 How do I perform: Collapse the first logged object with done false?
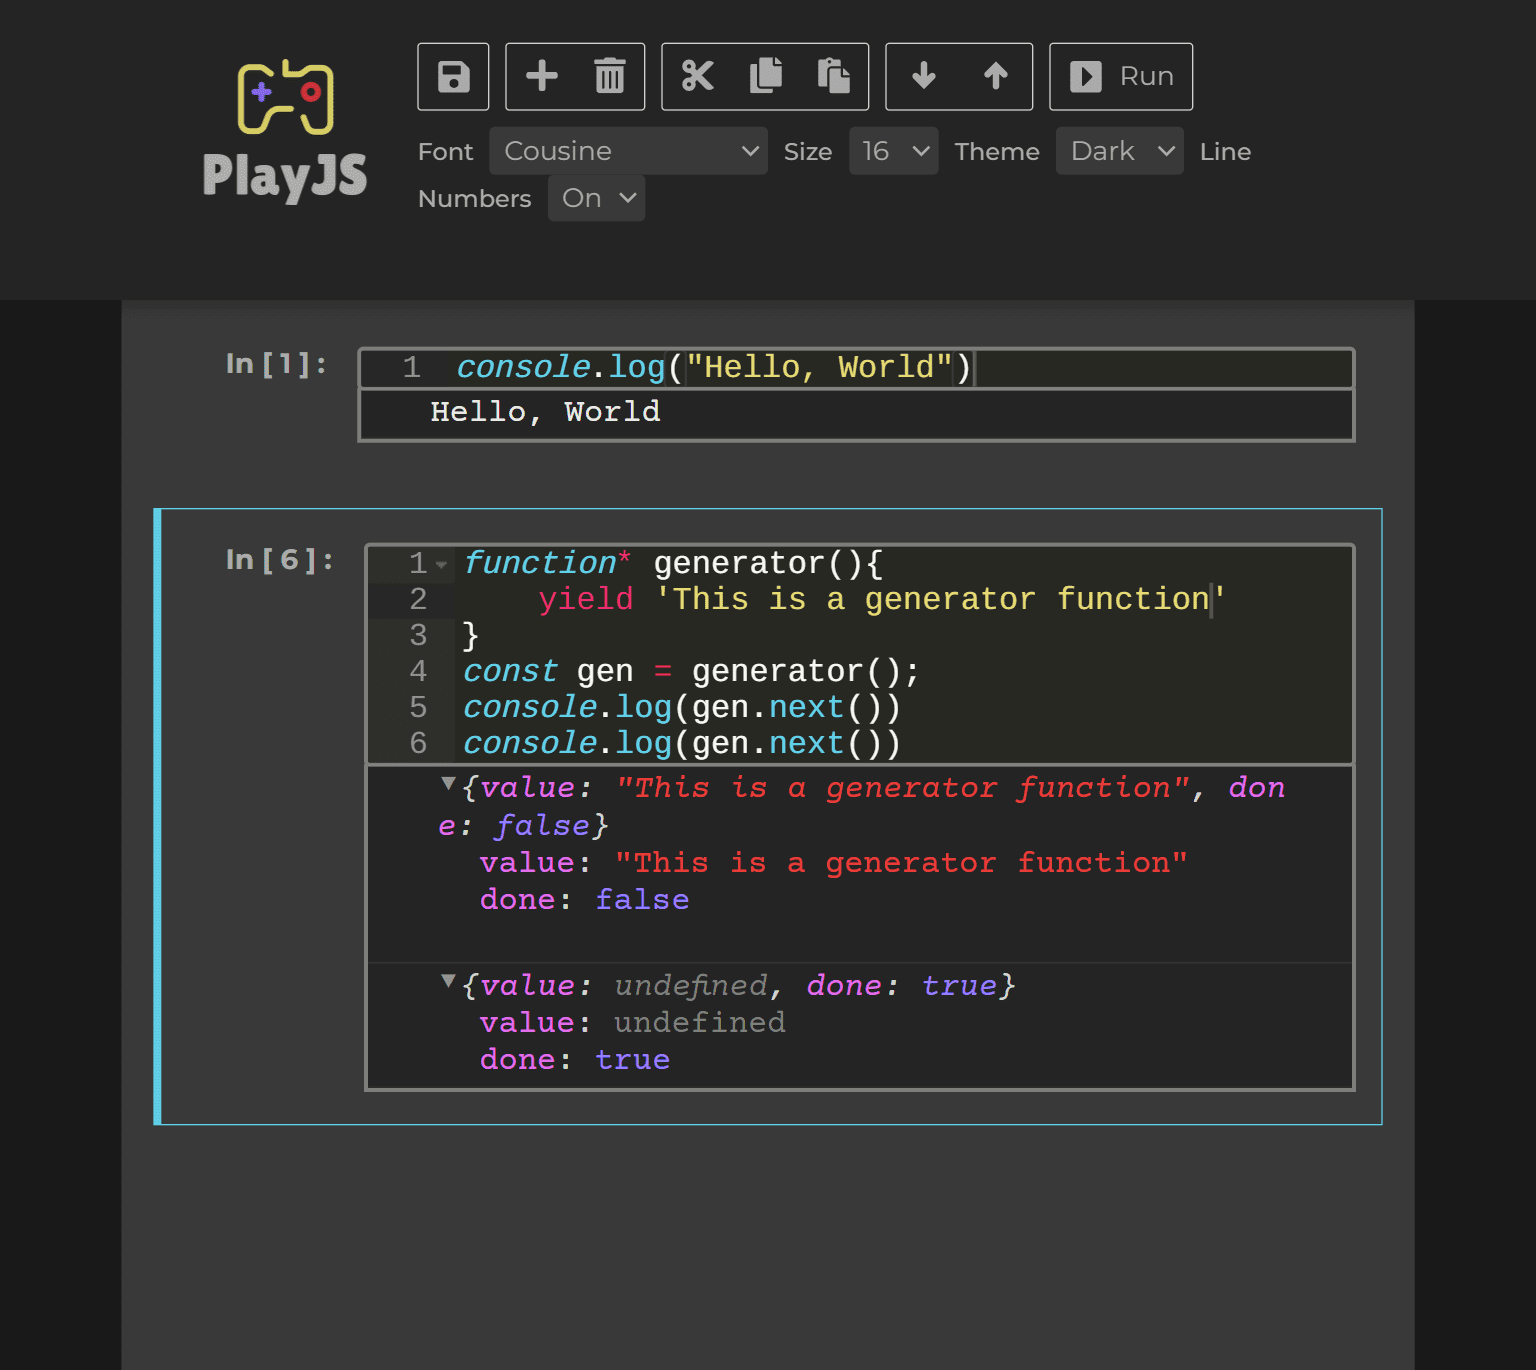pos(448,784)
